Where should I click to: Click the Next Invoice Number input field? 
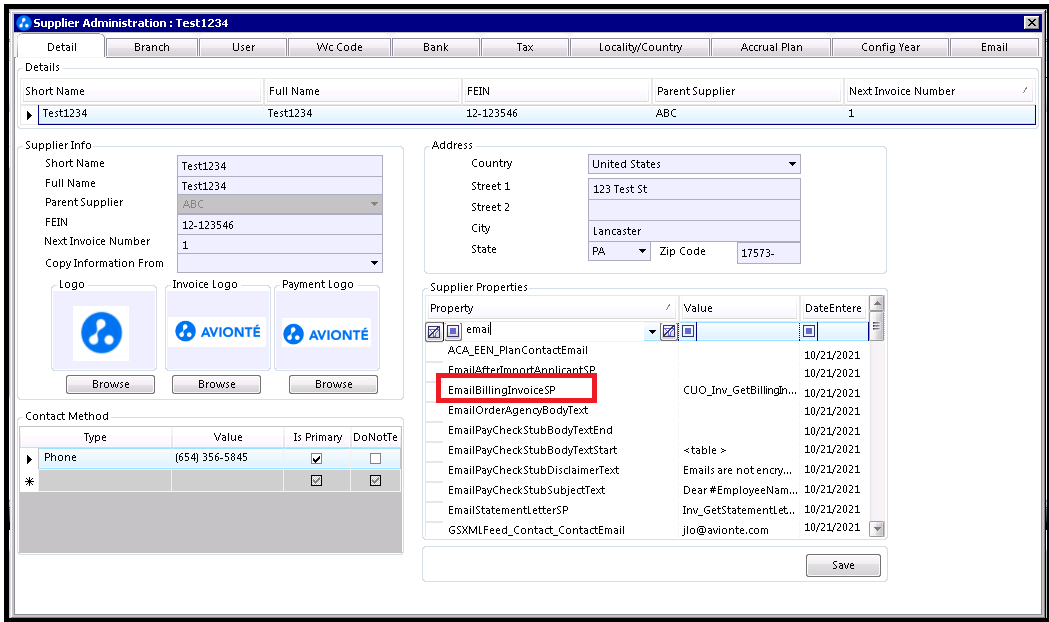[280, 245]
